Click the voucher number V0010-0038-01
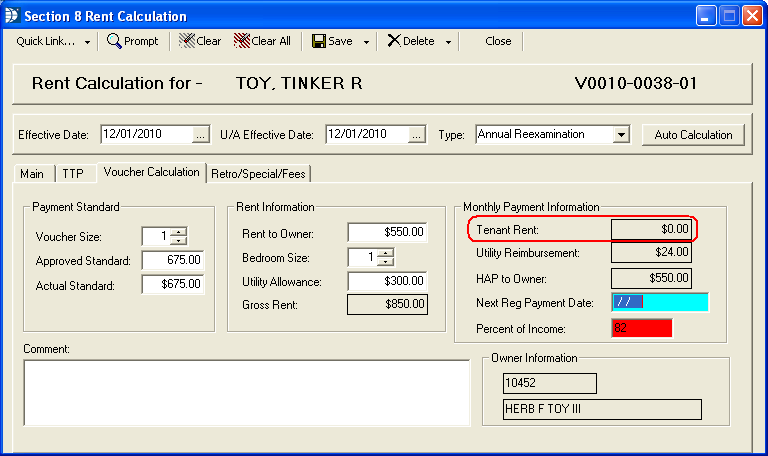768x456 pixels. click(x=636, y=83)
